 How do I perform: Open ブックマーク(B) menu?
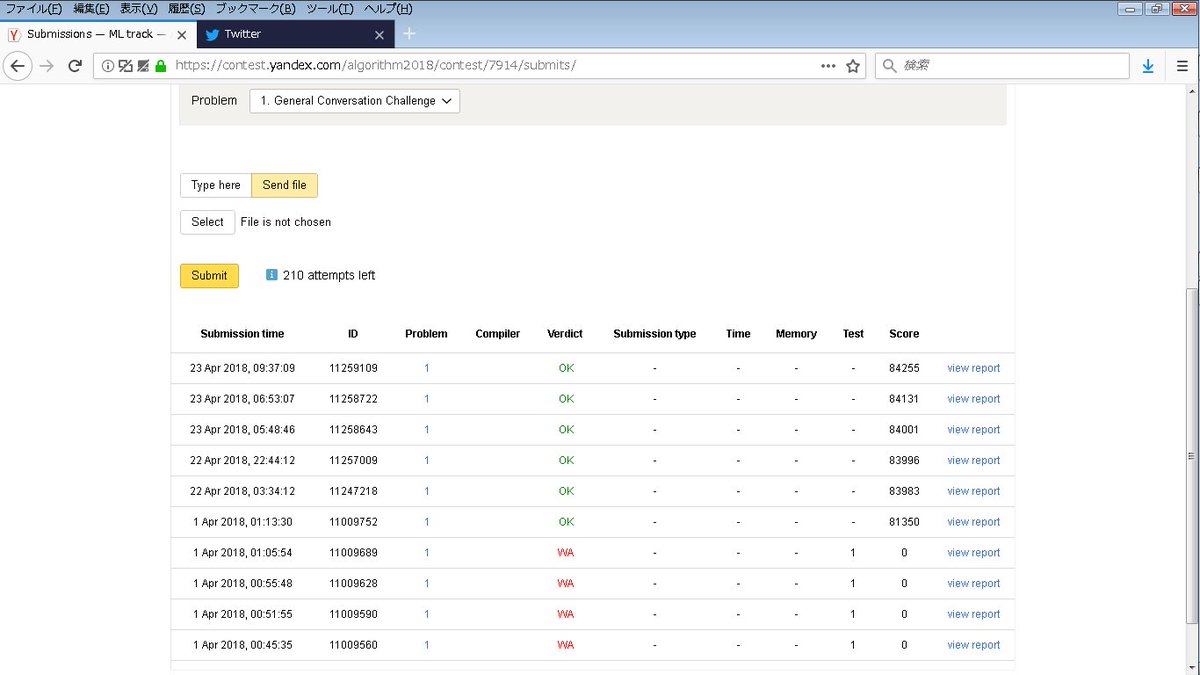255,9
